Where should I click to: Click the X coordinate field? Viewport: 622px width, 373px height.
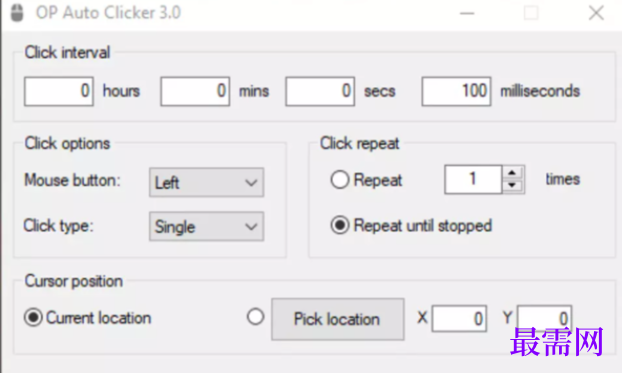(x=459, y=318)
